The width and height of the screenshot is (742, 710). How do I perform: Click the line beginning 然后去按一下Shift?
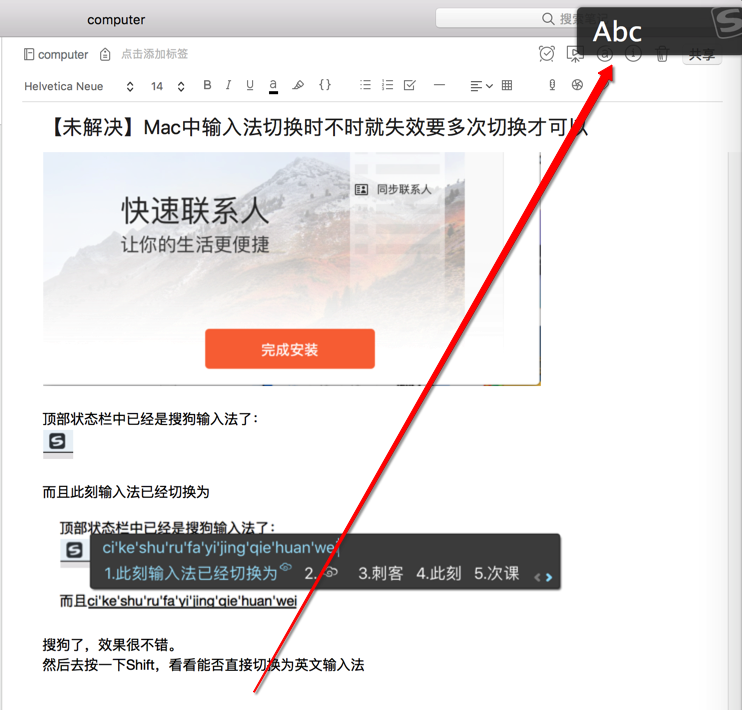[x=203, y=665]
